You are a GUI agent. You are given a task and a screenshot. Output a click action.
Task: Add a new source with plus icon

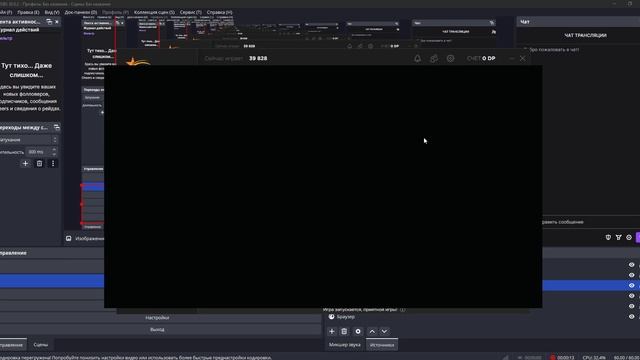click(x=331, y=331)
